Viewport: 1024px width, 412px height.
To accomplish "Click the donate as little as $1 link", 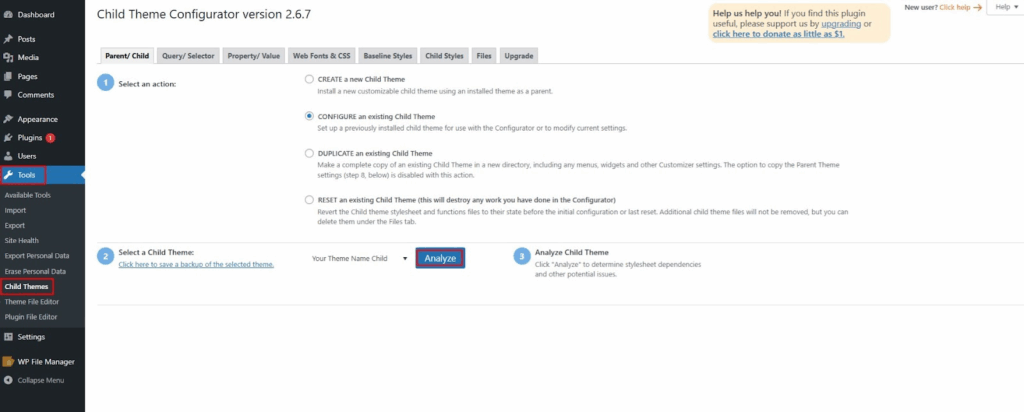I will click(778, 34).
